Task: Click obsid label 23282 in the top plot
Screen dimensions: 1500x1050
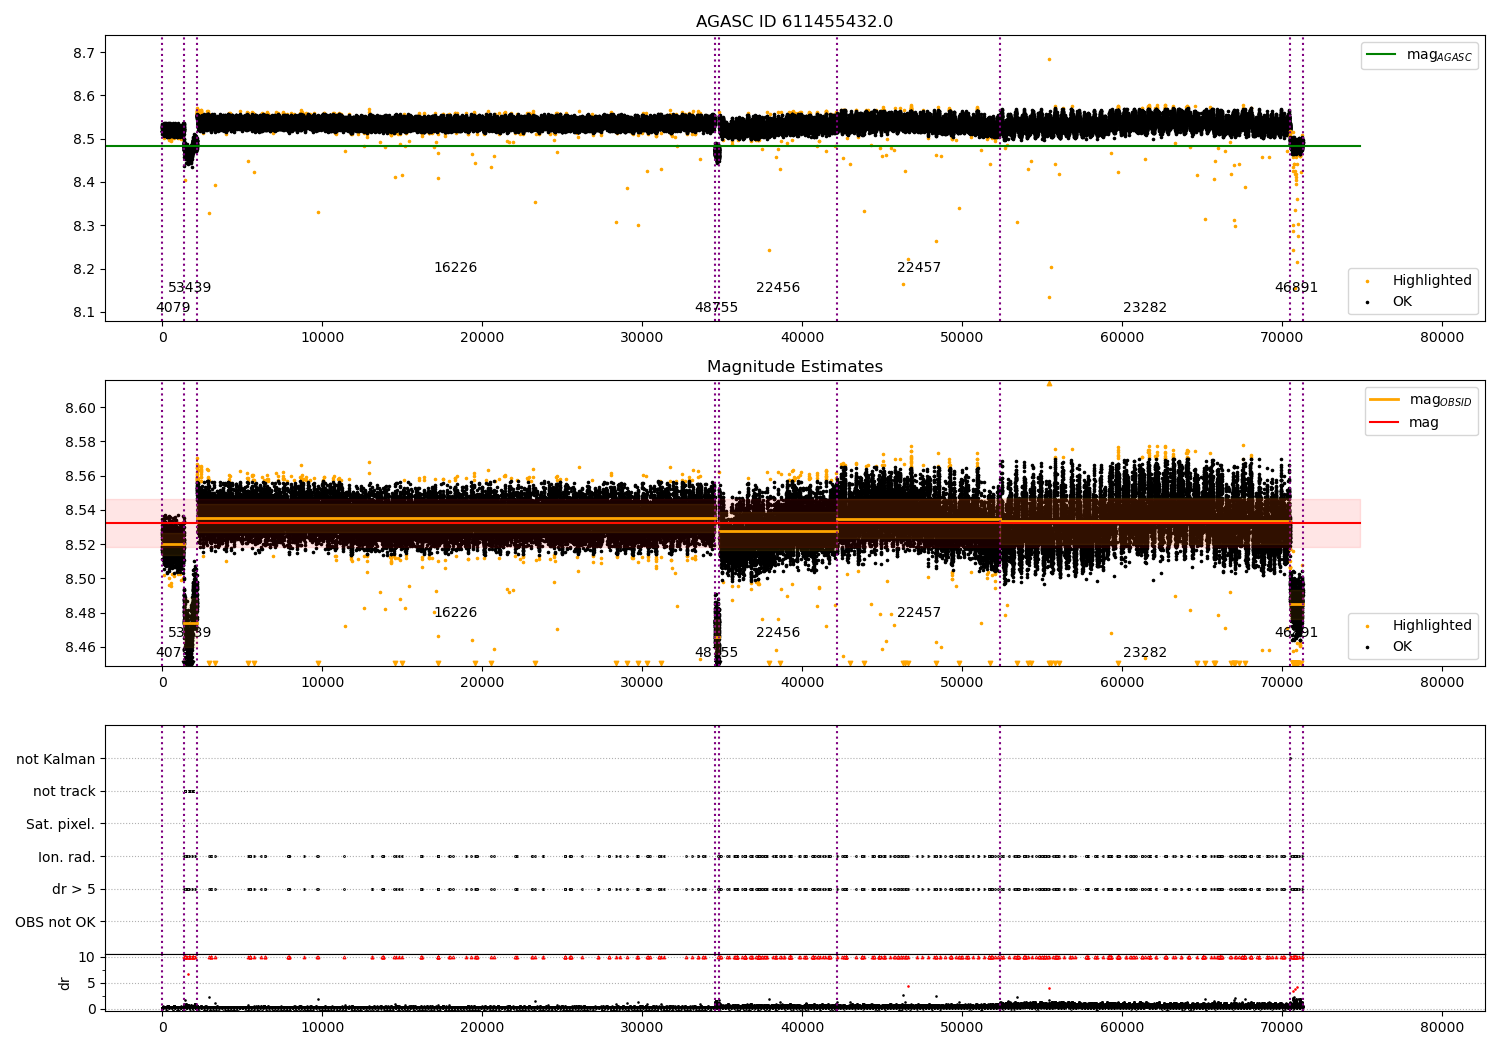Action: pos(1145,308)
